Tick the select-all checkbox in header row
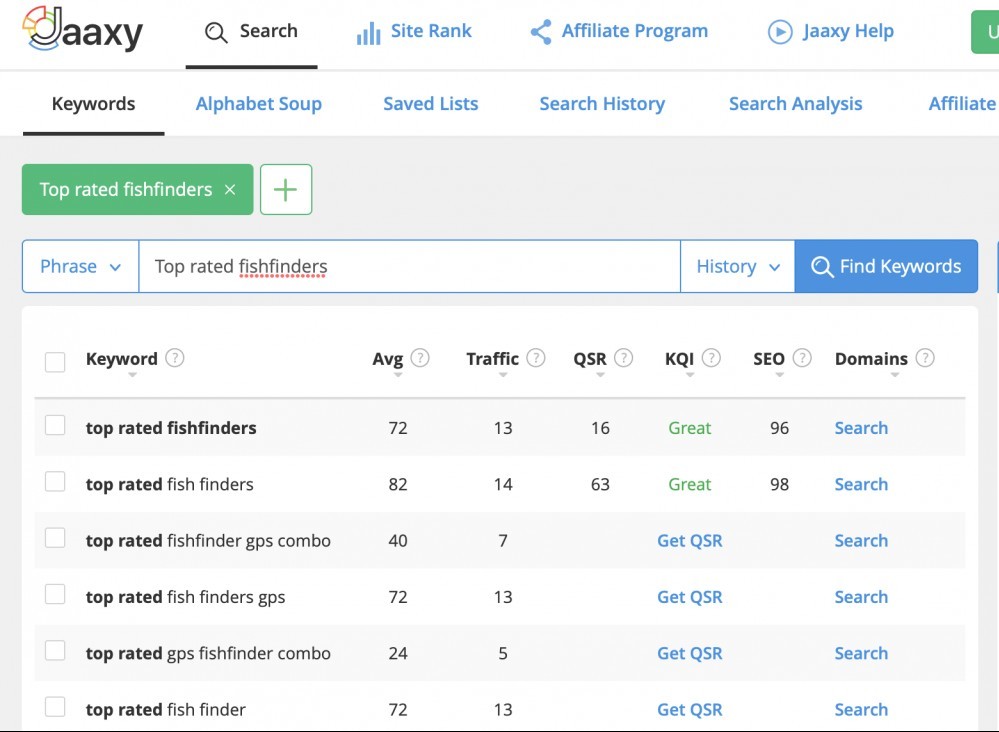The width and height of the screenshot is (999, 732). (x=55, y=362)
